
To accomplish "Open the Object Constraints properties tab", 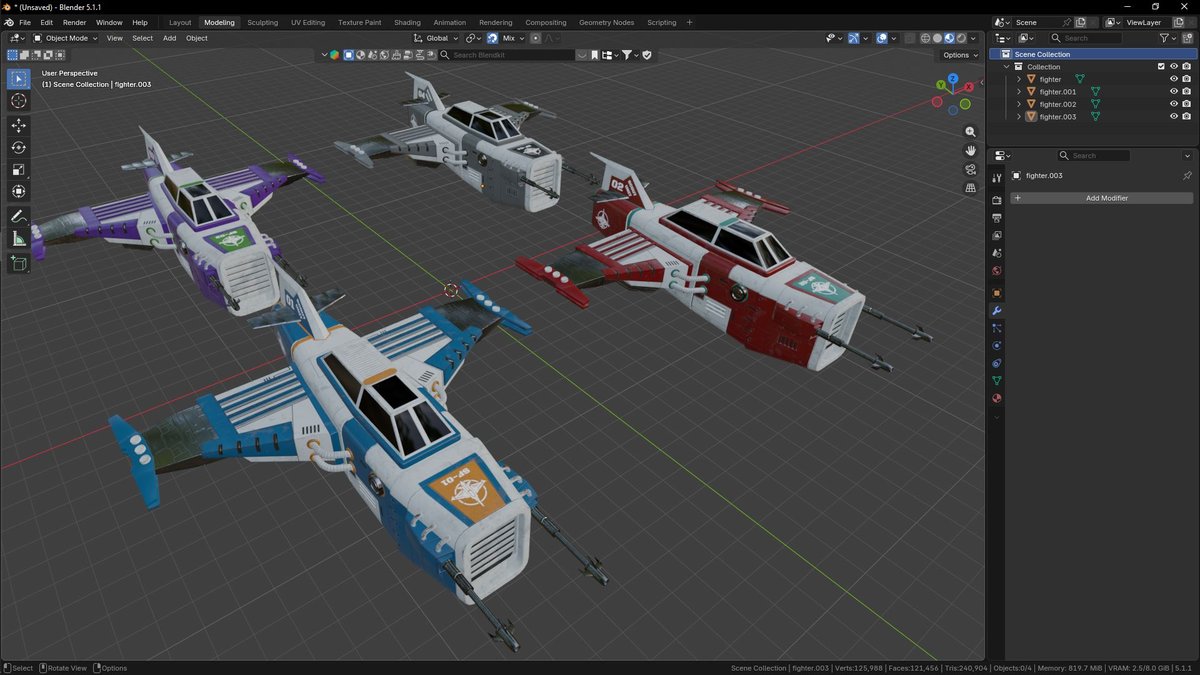I will coord(997,363).
